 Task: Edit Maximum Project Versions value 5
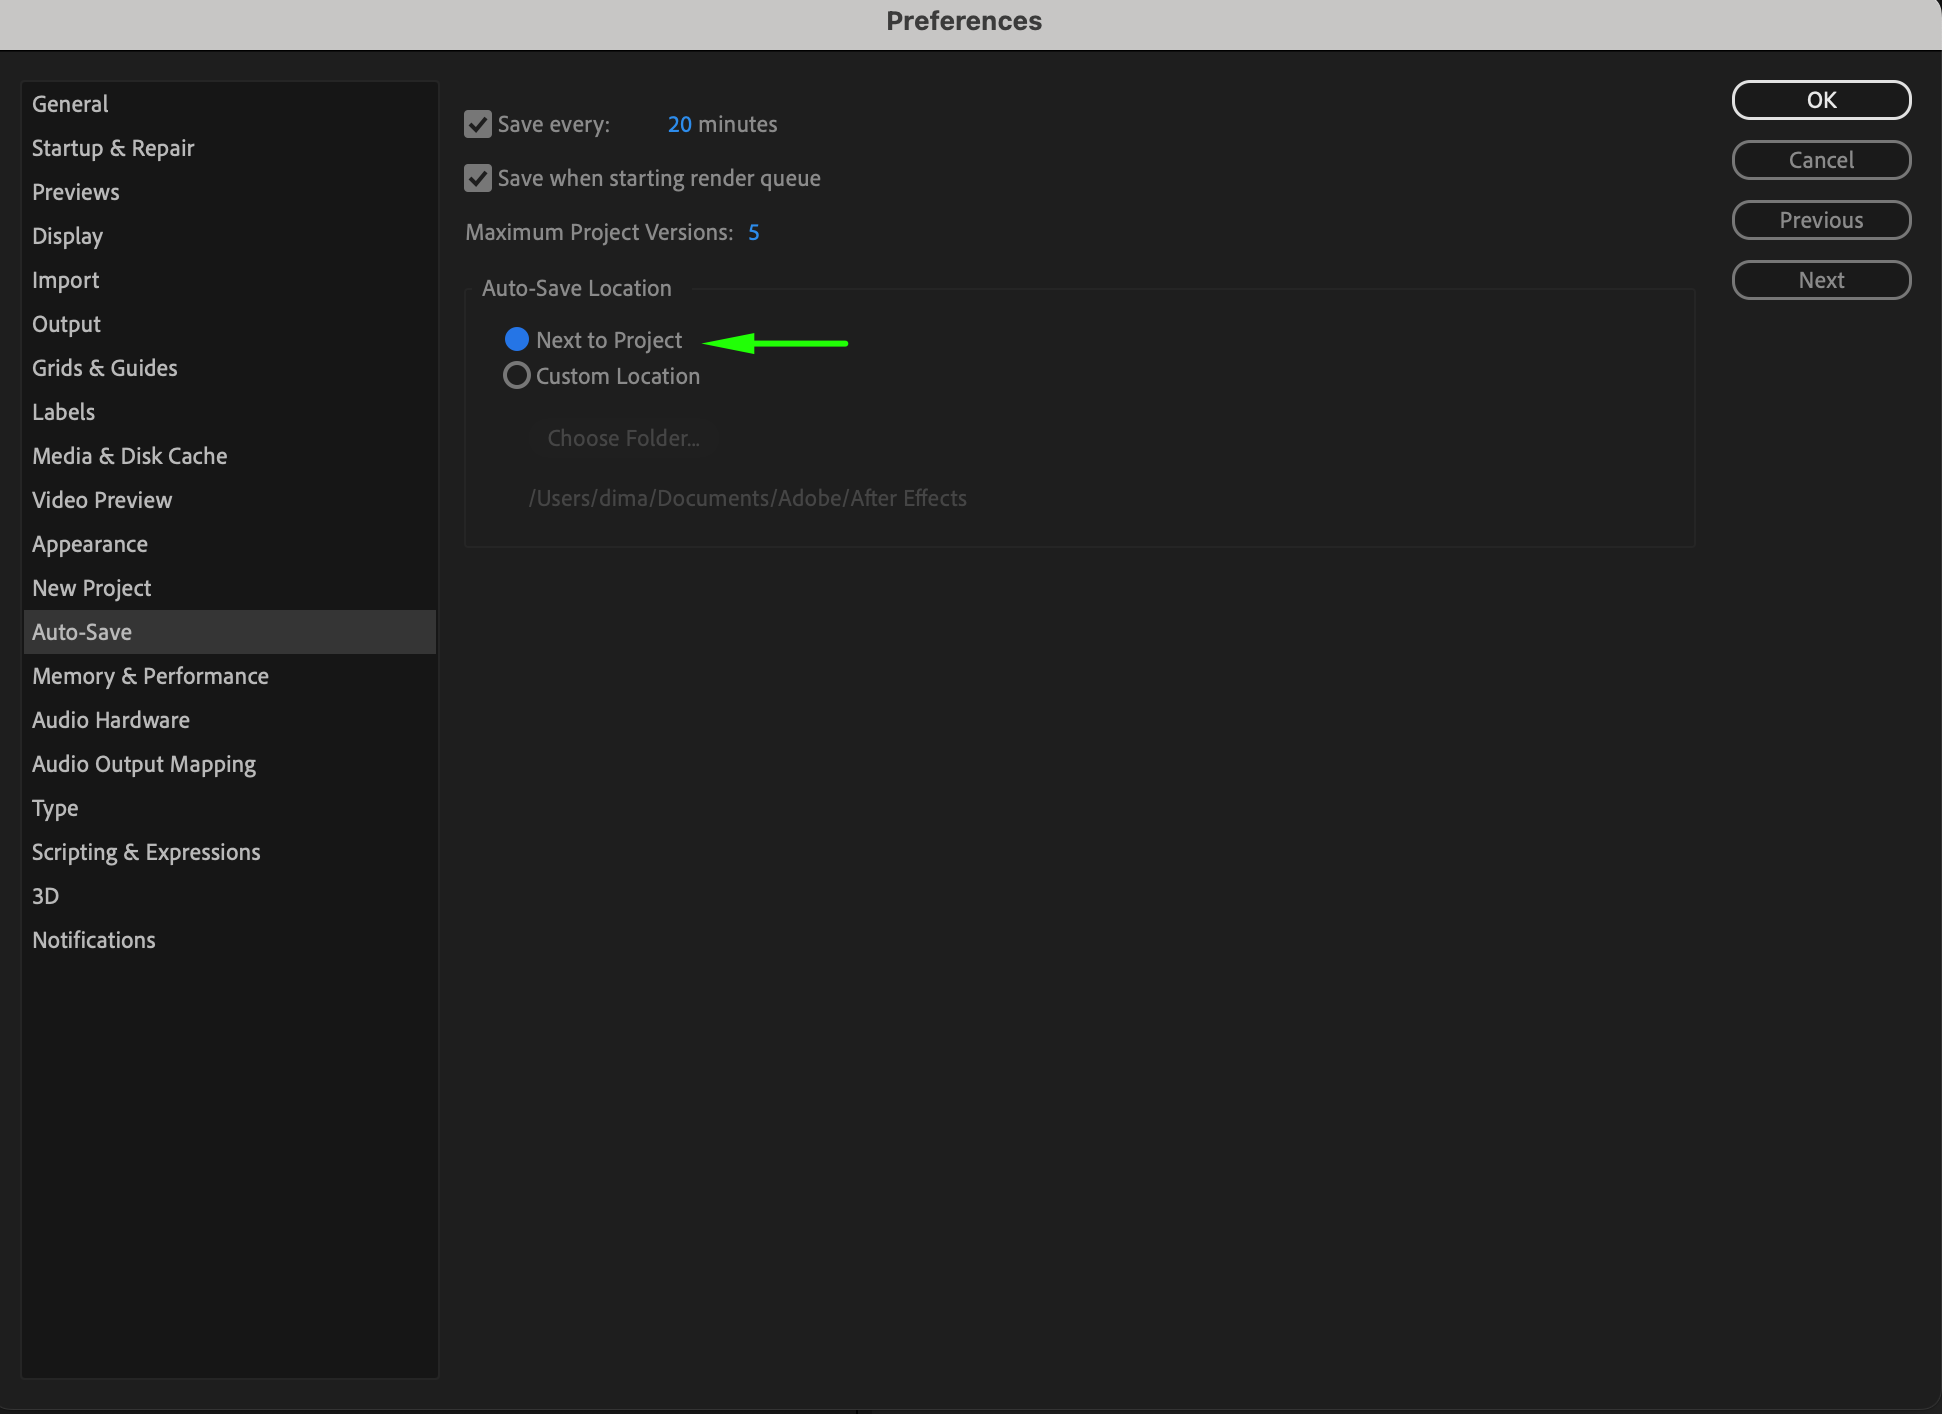(x=753, y=232)
